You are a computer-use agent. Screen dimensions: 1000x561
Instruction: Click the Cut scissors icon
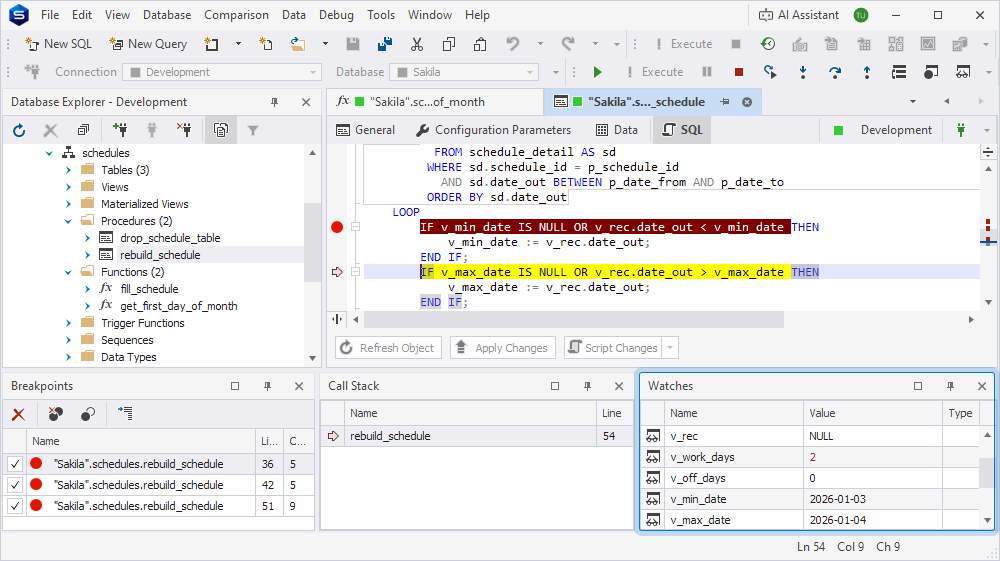416,44
